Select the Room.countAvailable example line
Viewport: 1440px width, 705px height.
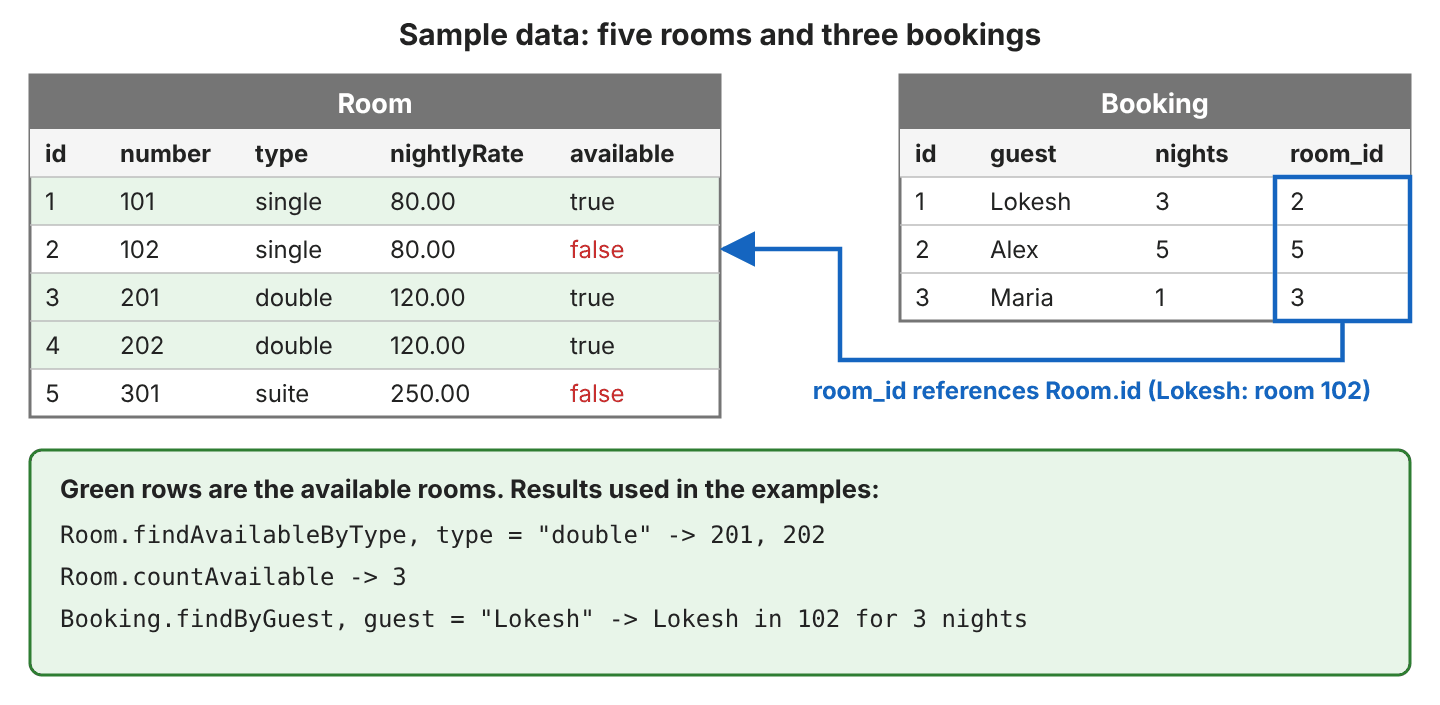click(x=233, y=577)
